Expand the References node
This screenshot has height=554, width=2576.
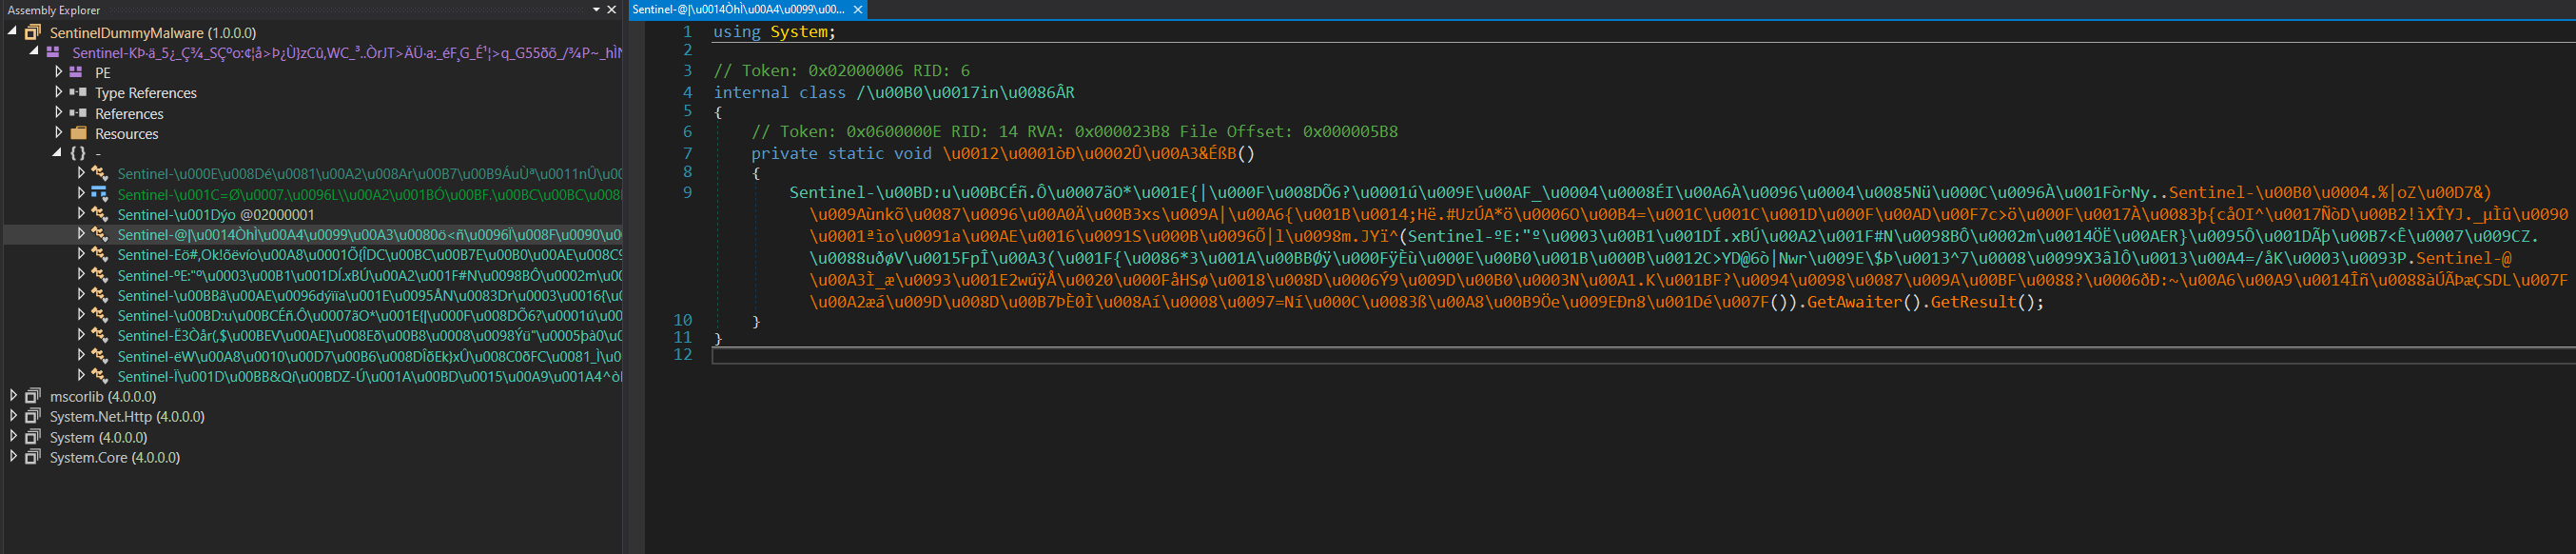click(x=58, y=113)
